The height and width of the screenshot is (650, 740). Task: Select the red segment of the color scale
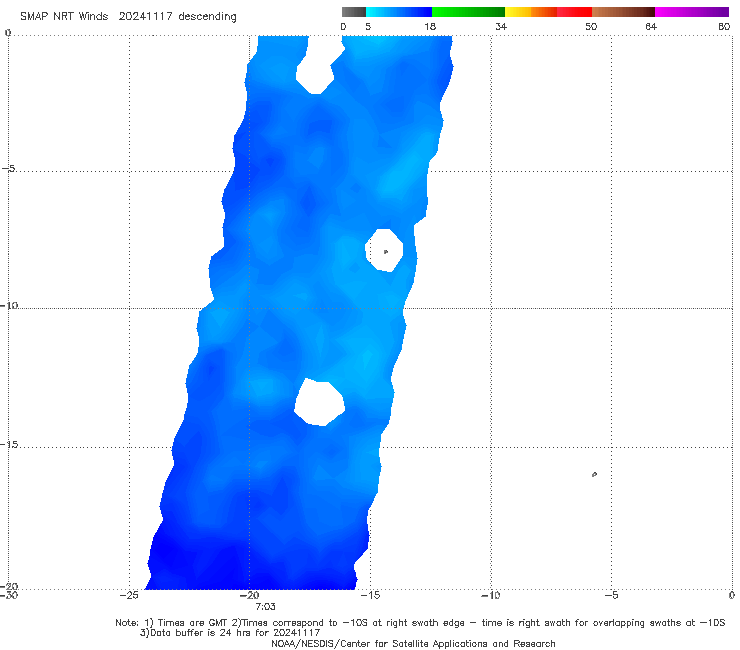coord(574,12)
